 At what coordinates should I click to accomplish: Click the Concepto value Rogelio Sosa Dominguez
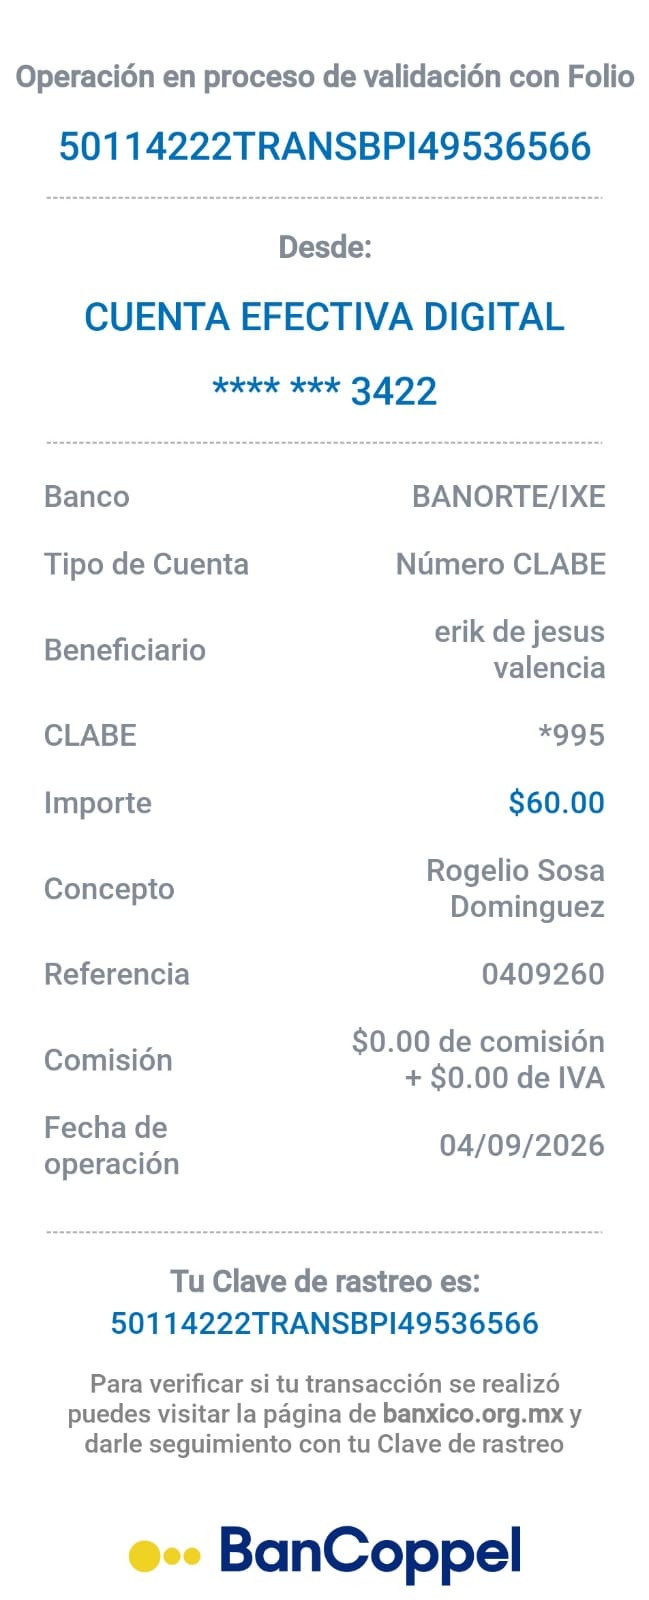[x=516, y=889]
